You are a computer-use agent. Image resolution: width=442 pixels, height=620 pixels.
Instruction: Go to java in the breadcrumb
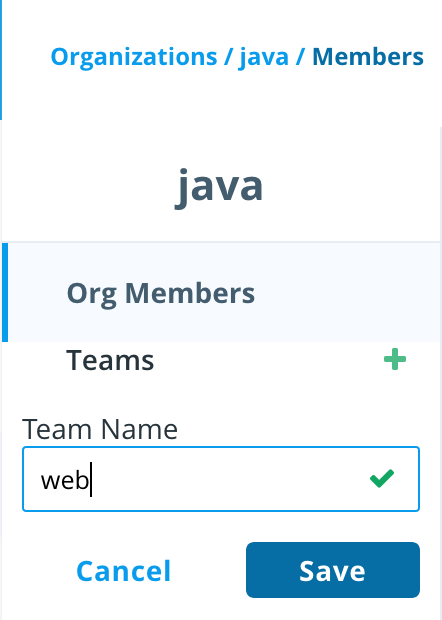point(264,57)
